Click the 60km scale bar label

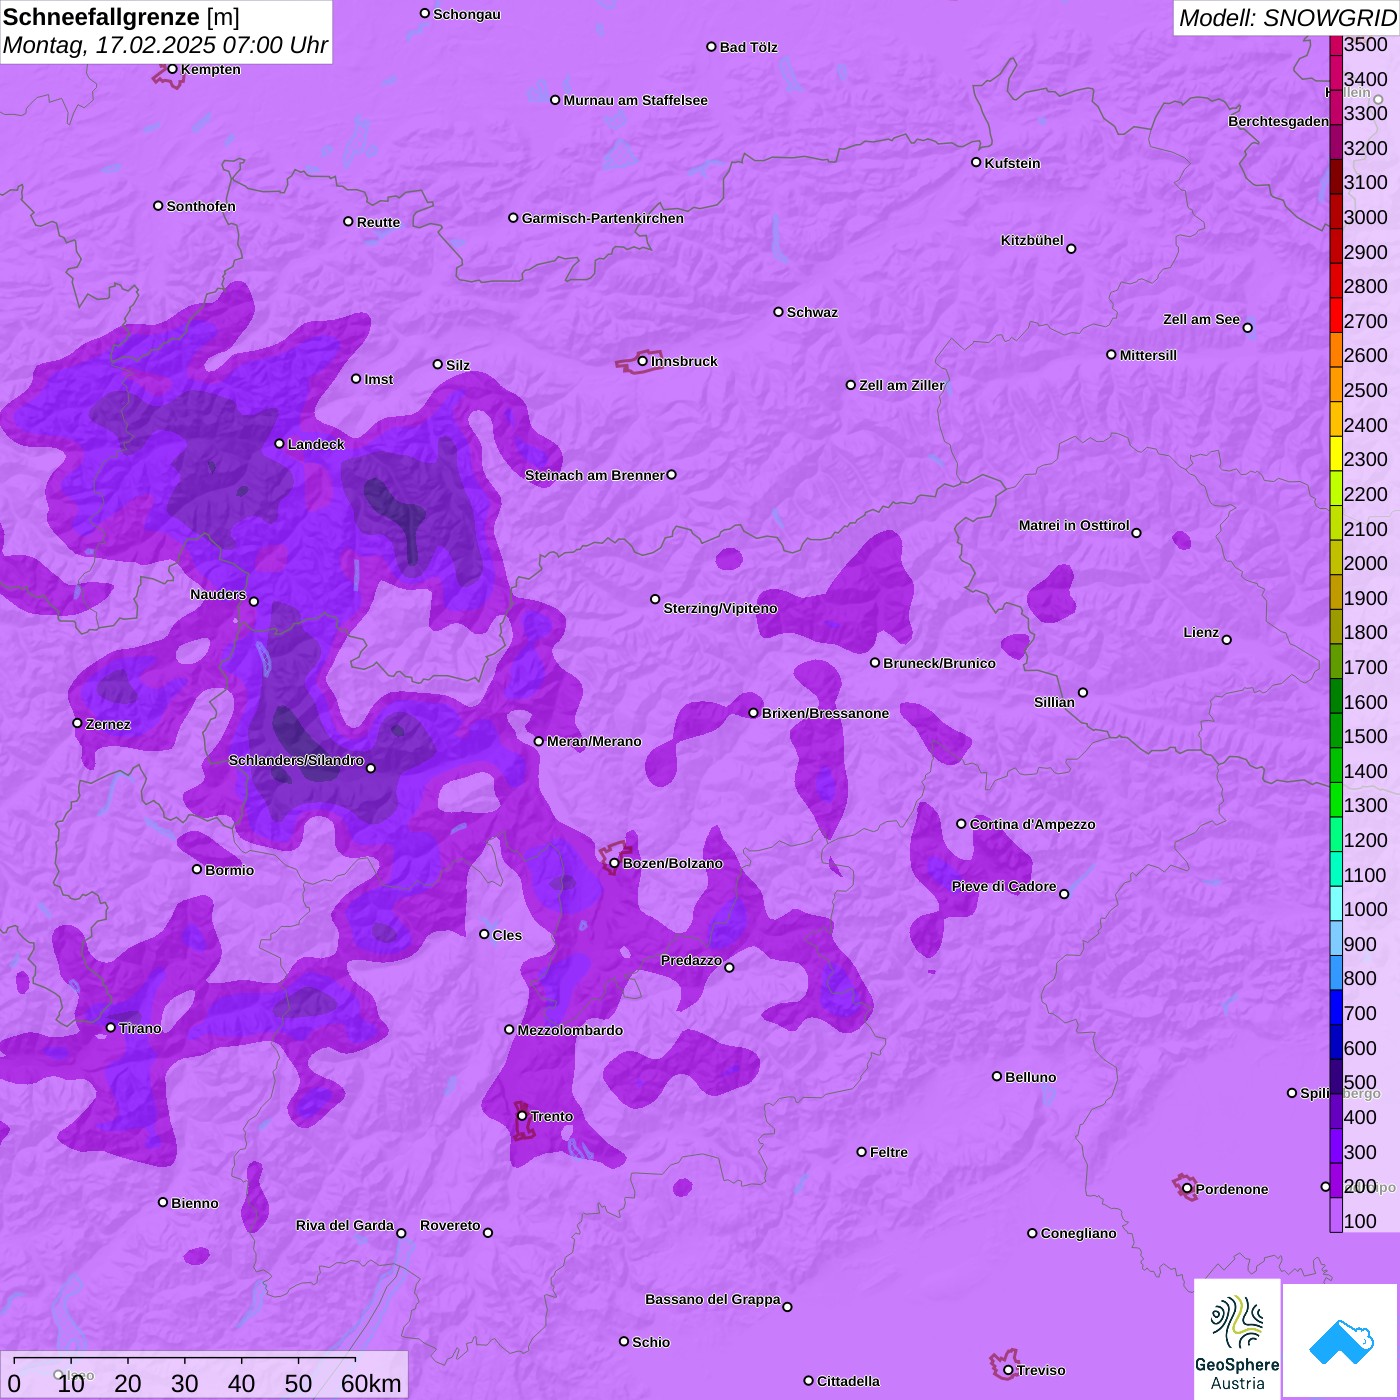[371, 1383]
